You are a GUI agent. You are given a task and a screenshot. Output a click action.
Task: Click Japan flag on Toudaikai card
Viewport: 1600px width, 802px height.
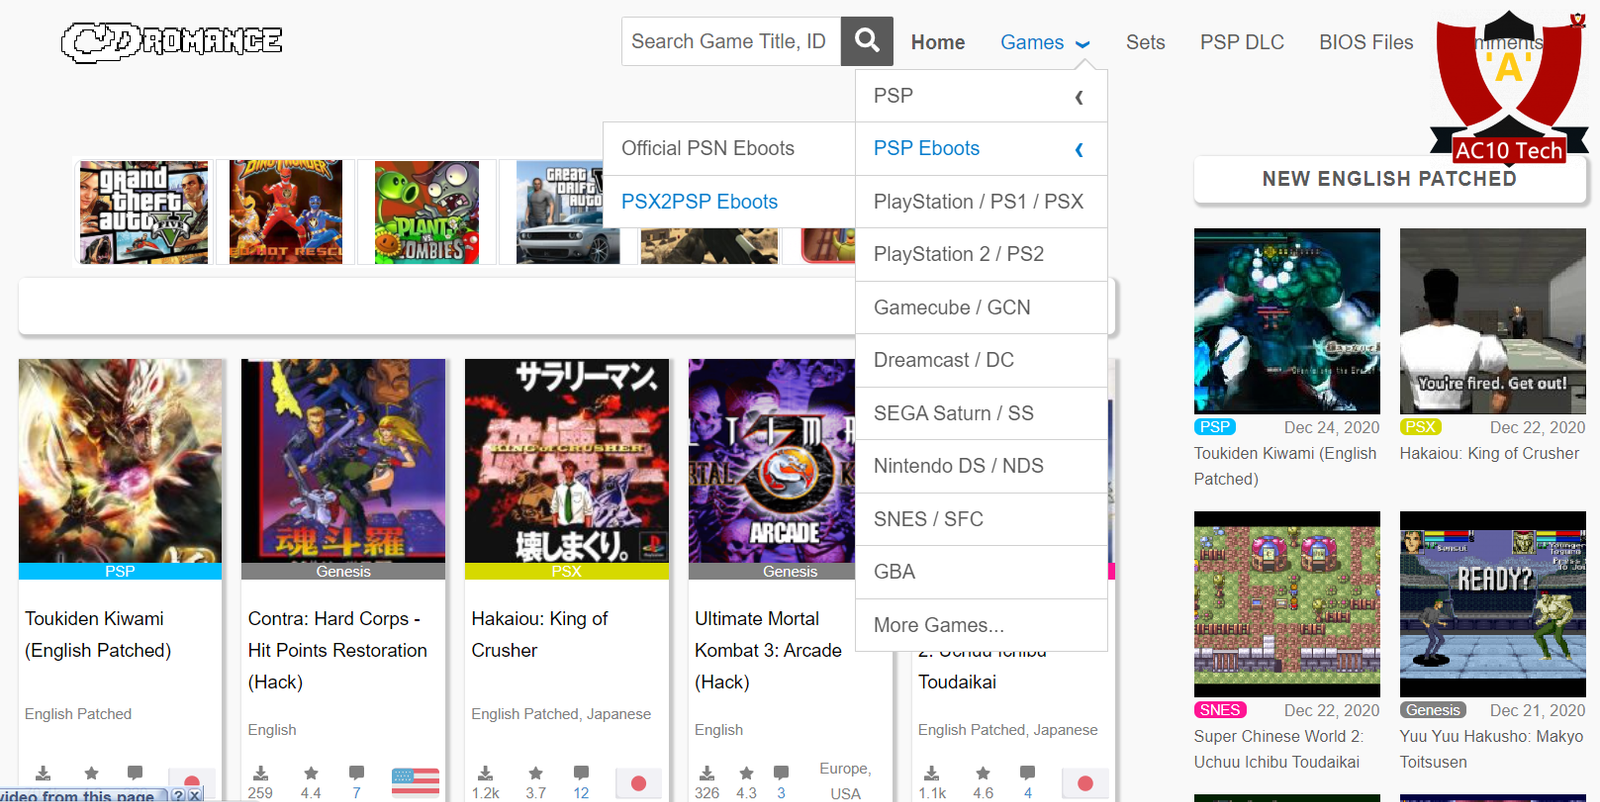point(1085,783)
